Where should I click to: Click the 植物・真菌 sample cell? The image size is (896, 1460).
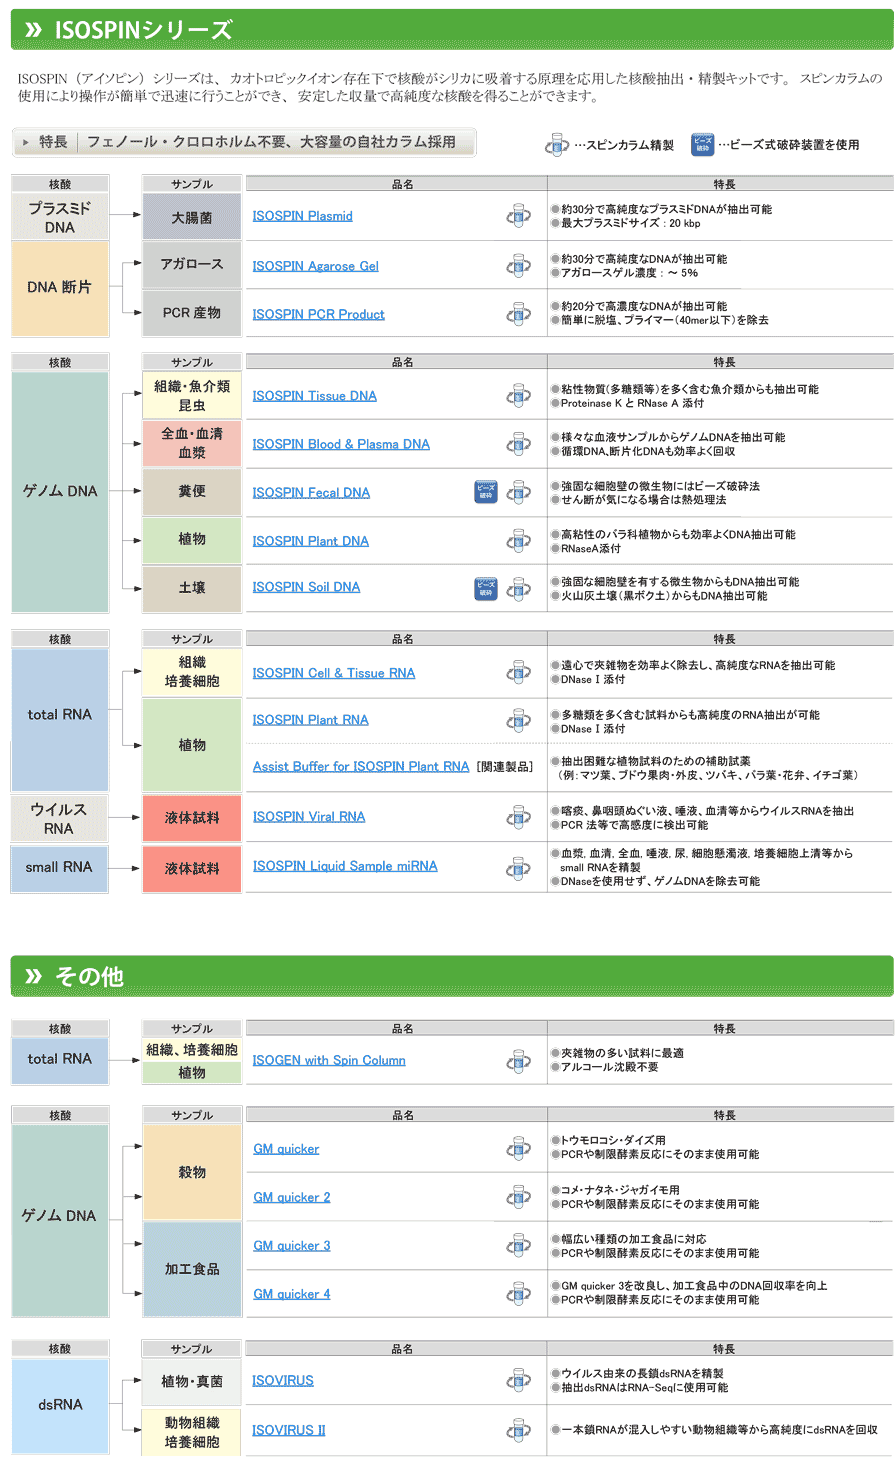coord(192,1381)
